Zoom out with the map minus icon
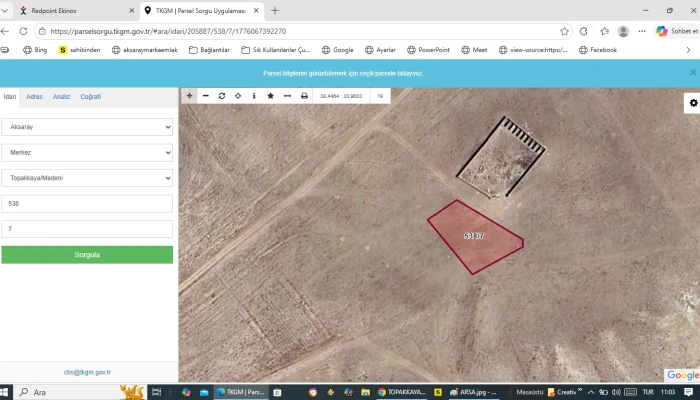700x400 pixels. (206, 96)
